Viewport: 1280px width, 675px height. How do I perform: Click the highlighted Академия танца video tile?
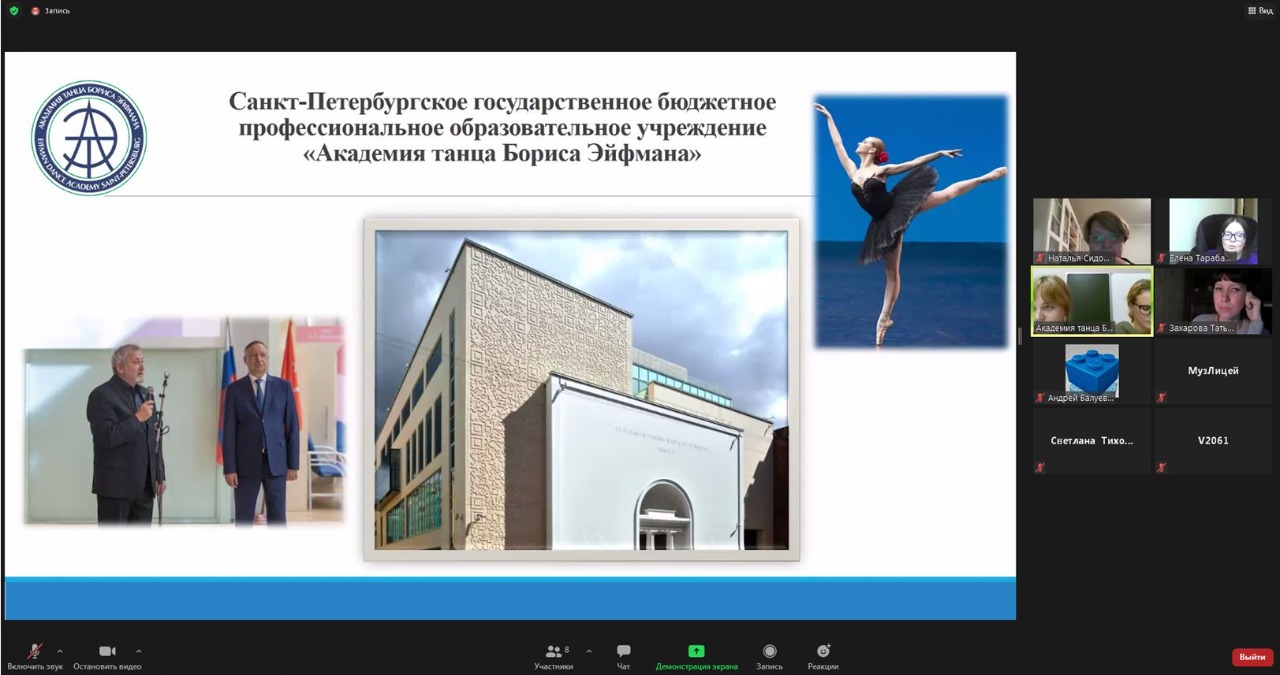(1091, 300)
